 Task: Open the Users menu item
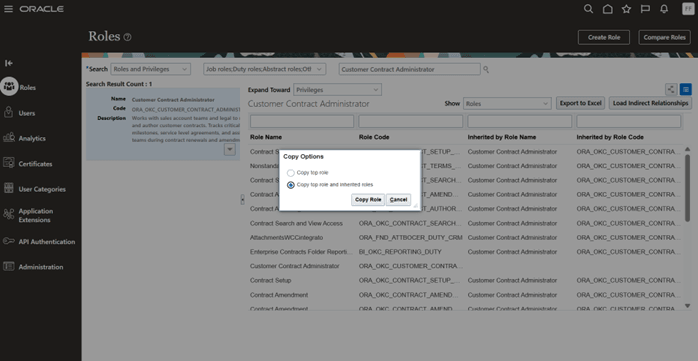point(27,113)
